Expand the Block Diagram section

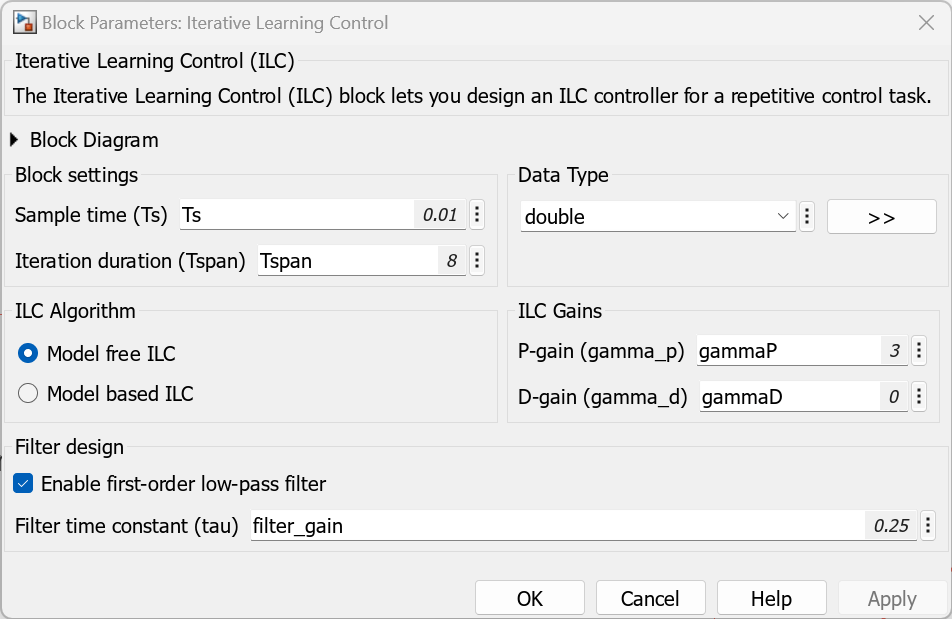[14, 140]
